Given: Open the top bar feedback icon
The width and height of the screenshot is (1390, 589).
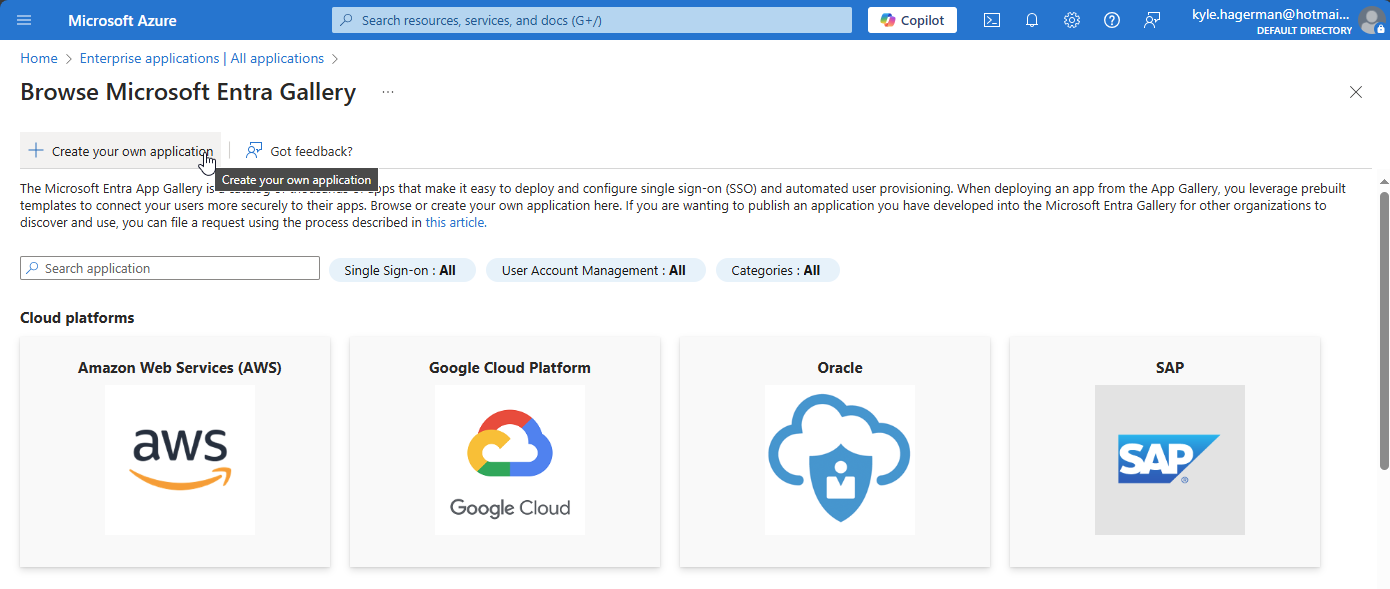Looking at the screenshot, I should pyautogui.click(x=1152, y=20).
